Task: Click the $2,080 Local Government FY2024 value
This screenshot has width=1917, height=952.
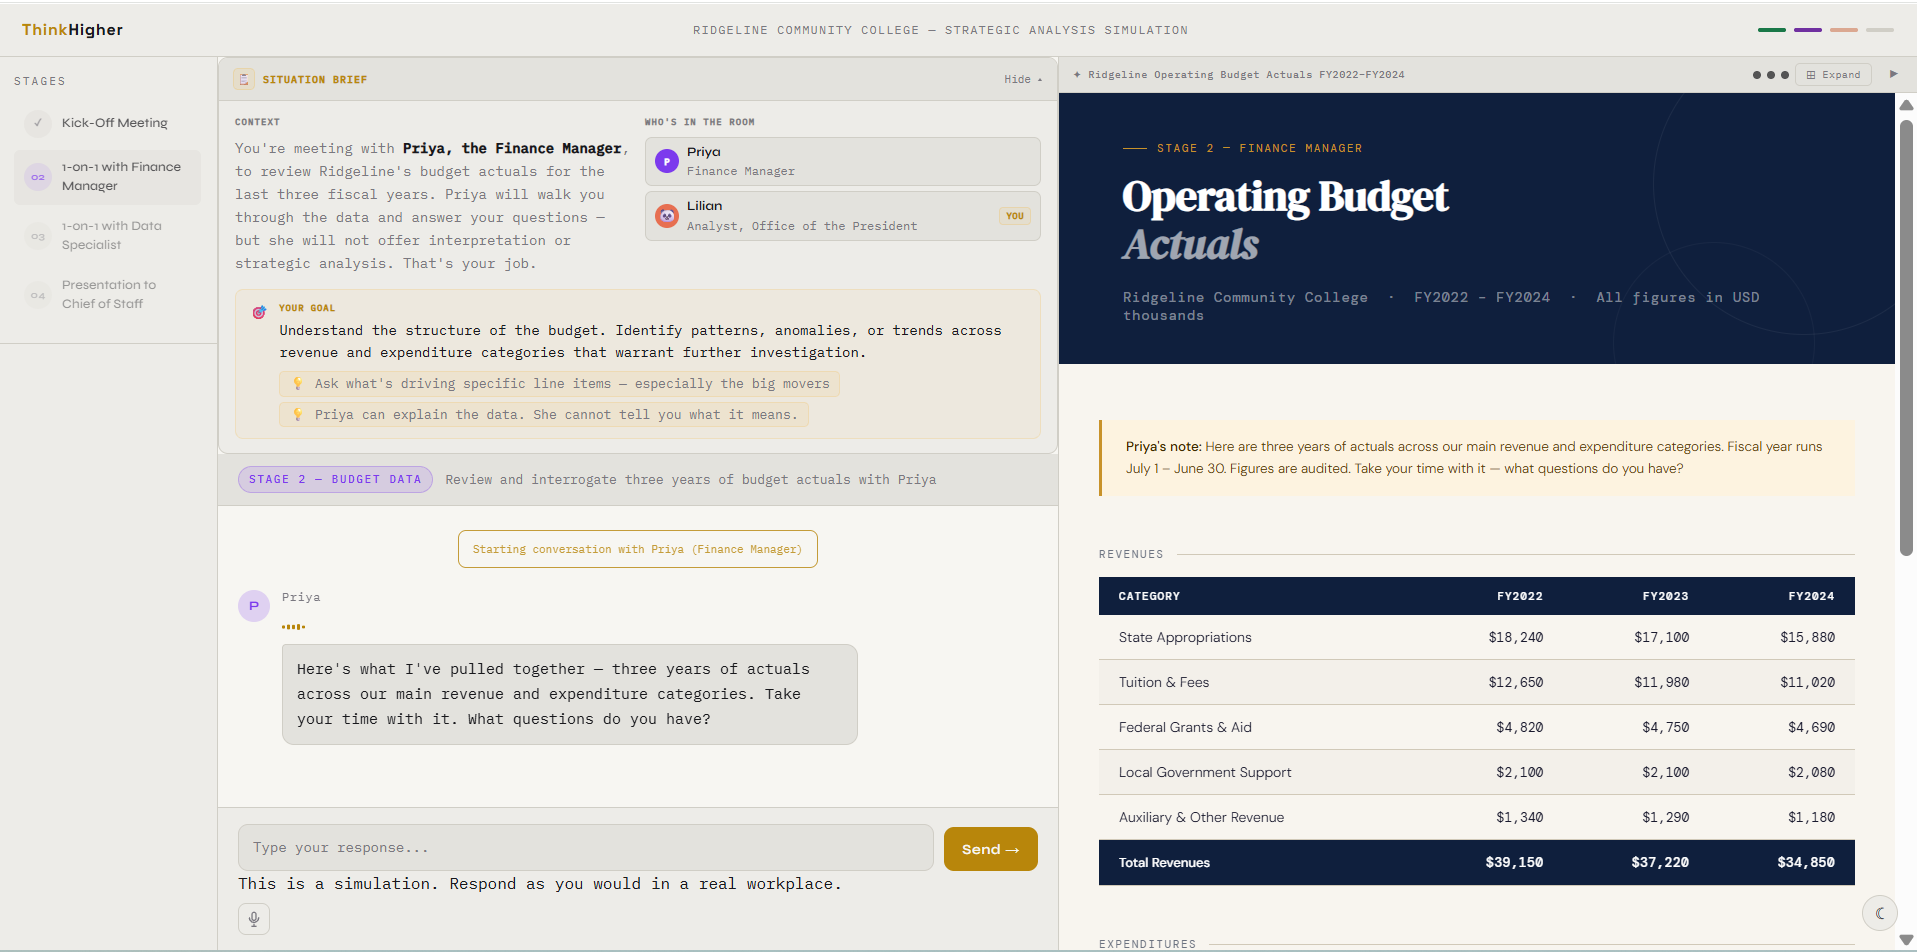Action: pos(1811,772)
